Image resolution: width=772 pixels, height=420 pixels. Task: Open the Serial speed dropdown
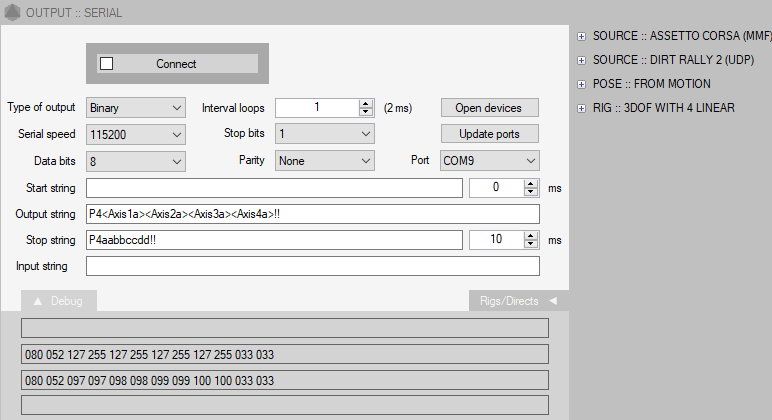pos(136,134)
